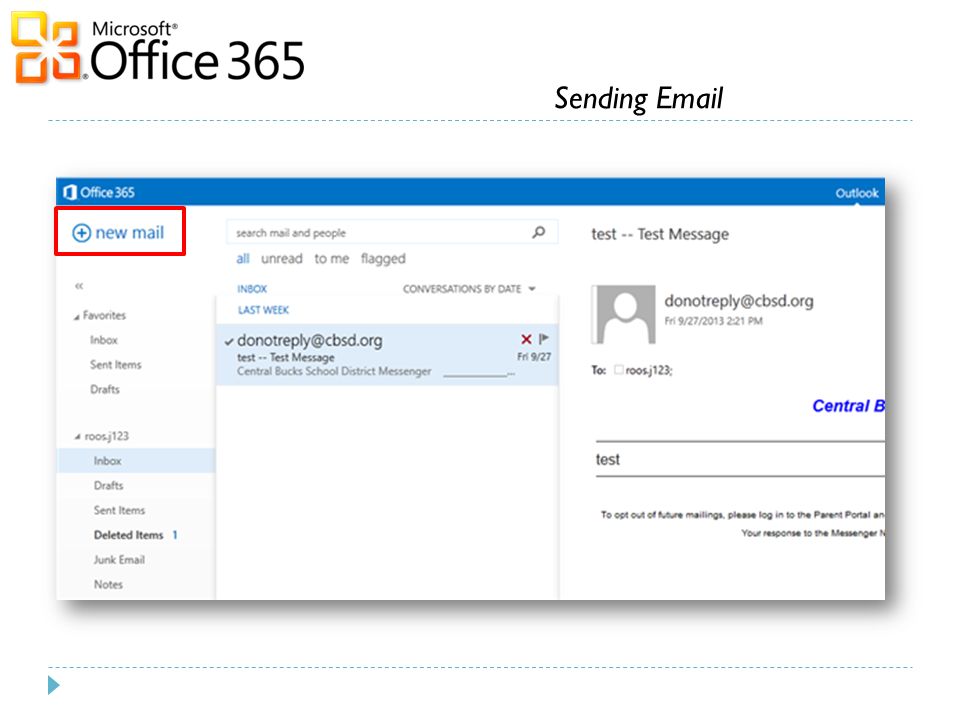Open Inbox under Favorites

click(103, 340)
